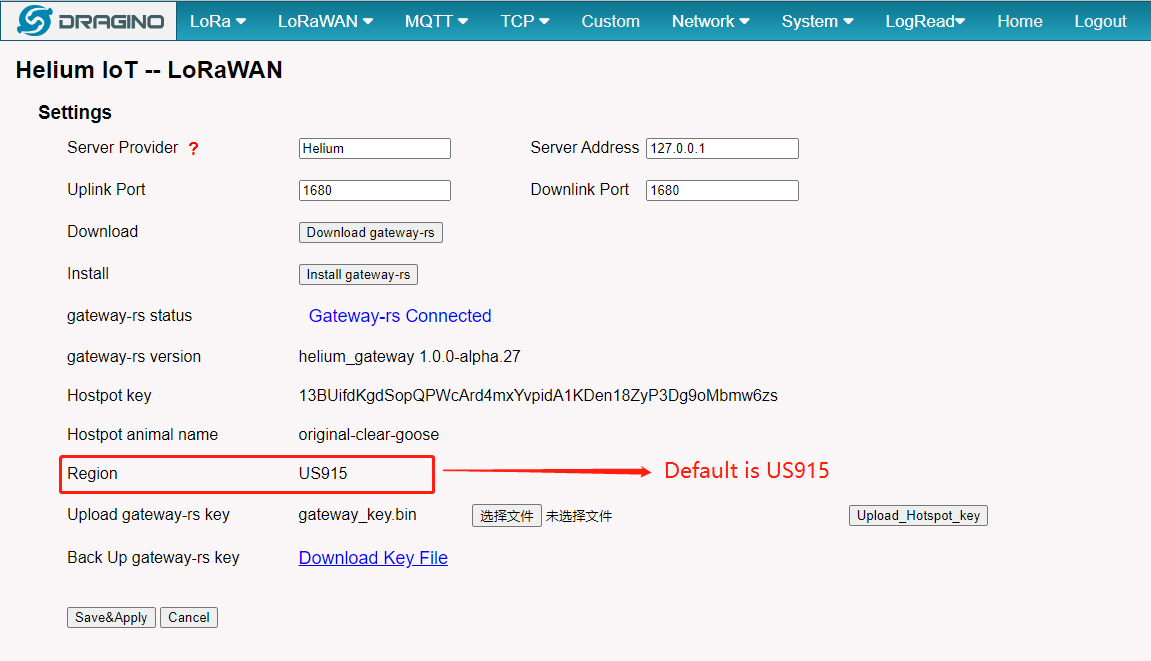Click the helium_gateway 1.0.0-alpha.27 version text
Image resolution: width=1151 pixels, height=661 pixels.
[410, 356]
